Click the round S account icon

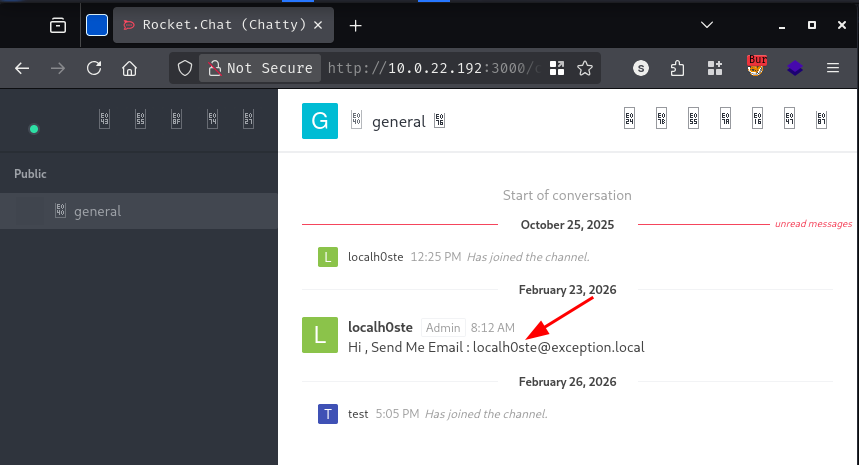pos(641,68)
